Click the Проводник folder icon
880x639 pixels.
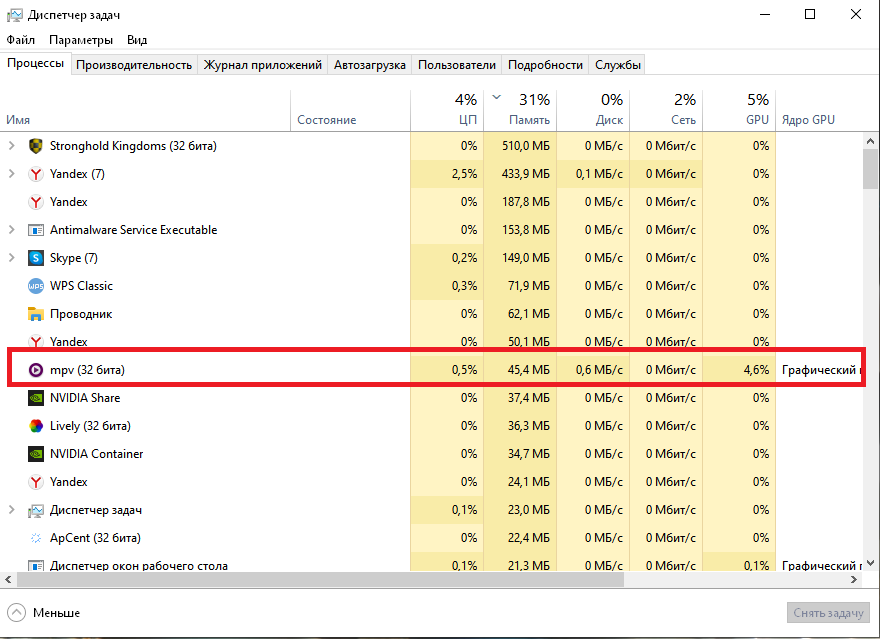click(x=36, y=314)
